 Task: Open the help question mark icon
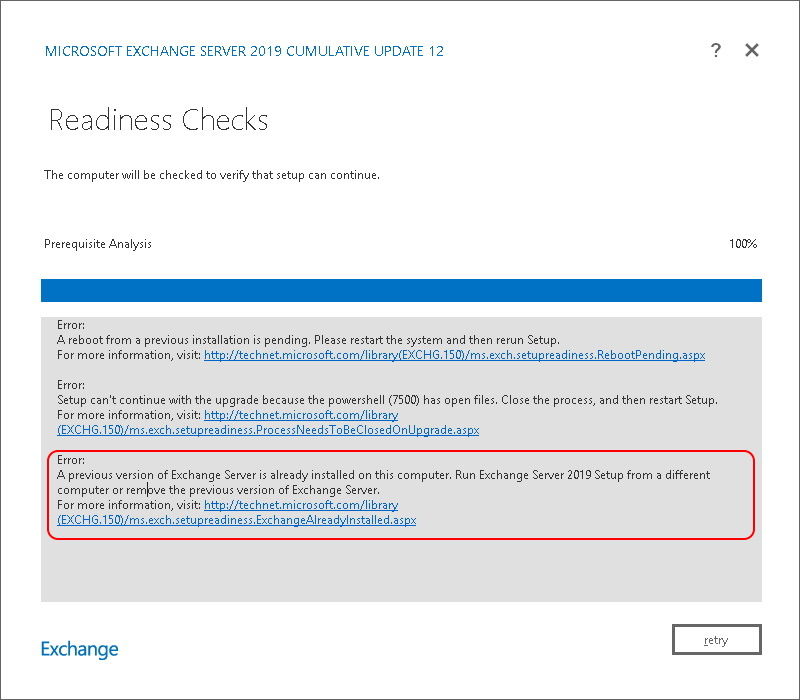[x=716, y=51]
